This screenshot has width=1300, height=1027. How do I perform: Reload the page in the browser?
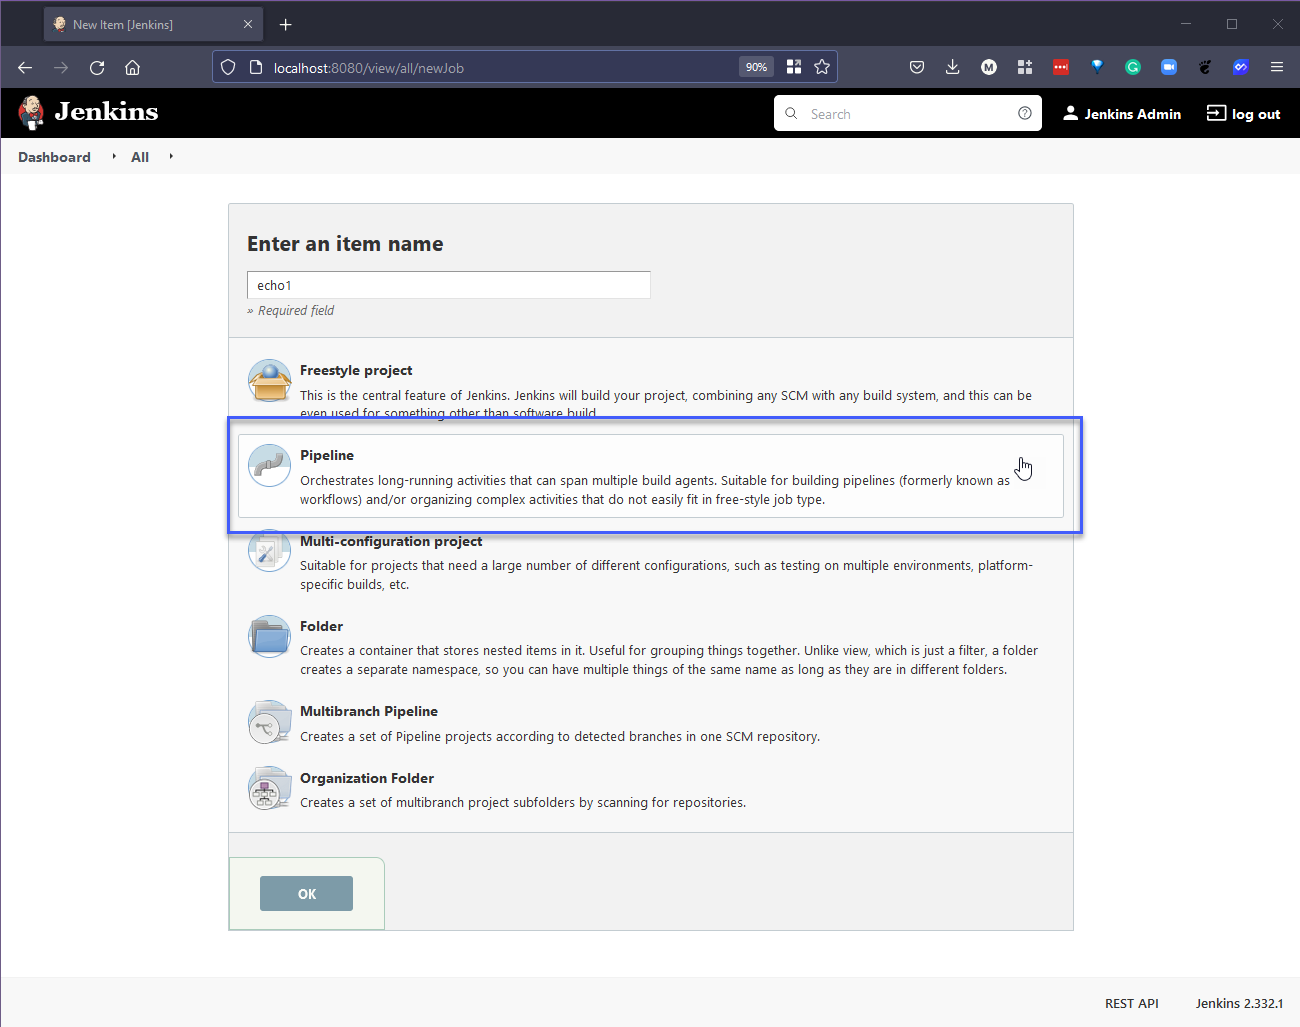[97, 68]
